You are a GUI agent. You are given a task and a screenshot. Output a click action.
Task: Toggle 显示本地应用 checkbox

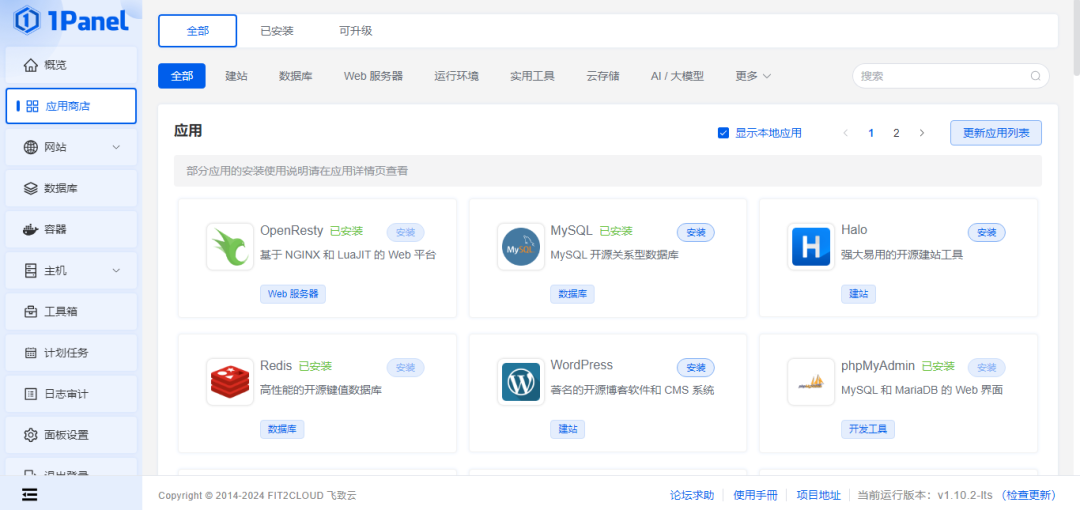click(x=723, y=133)
